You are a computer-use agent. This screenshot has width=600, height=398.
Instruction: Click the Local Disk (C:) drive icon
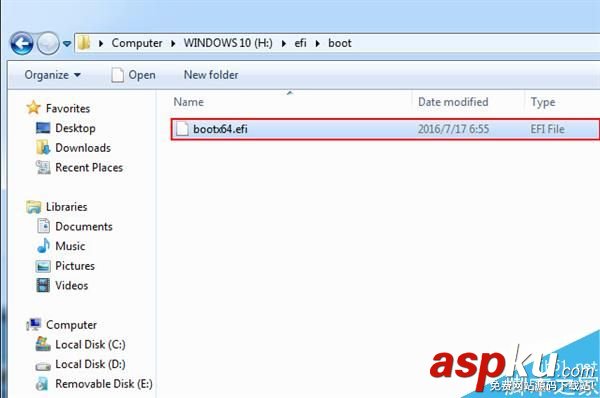coord(43,344)
